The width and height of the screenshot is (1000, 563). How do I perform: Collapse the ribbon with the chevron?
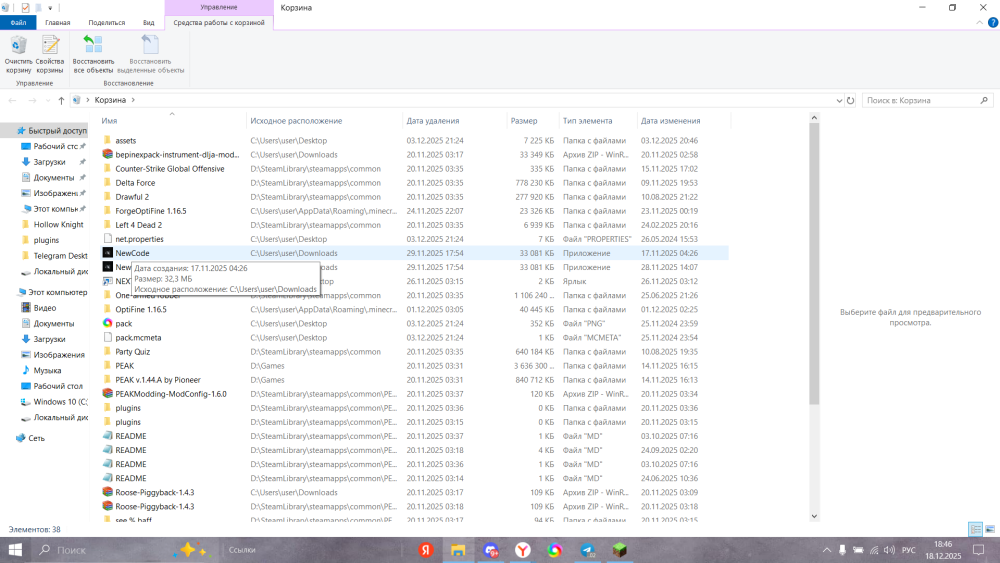click(980, 22)
